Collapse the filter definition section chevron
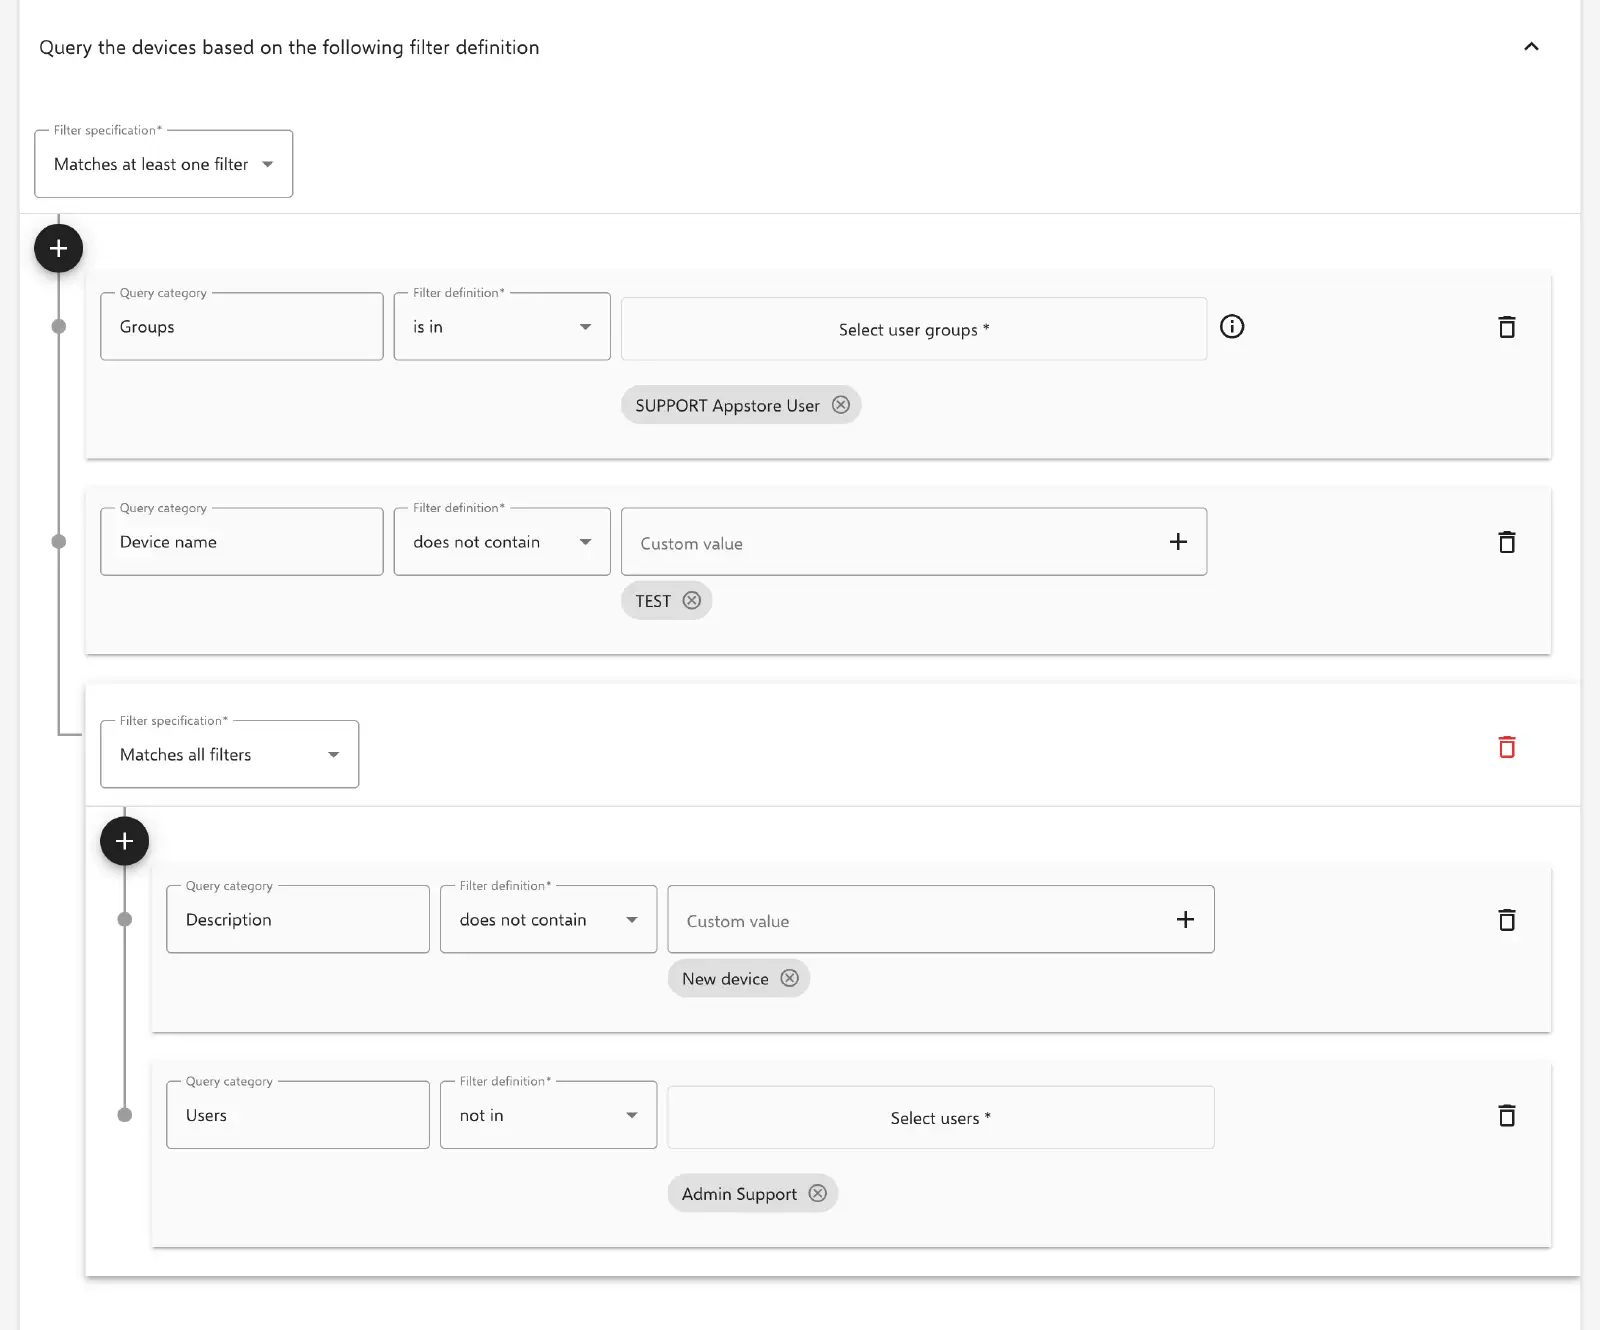1600x1330 pixels. coord(1531,47)
